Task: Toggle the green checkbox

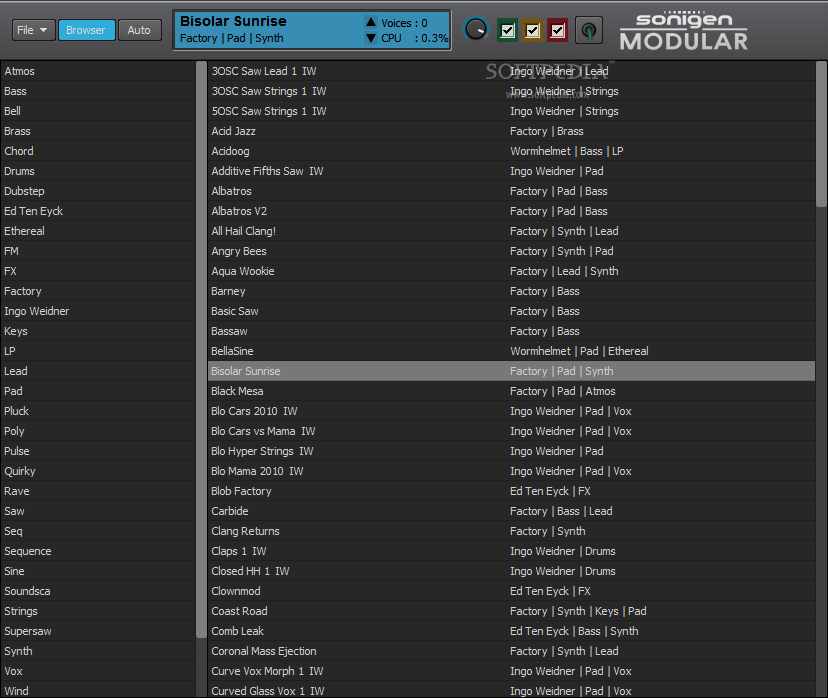Action: coord(507,30)
